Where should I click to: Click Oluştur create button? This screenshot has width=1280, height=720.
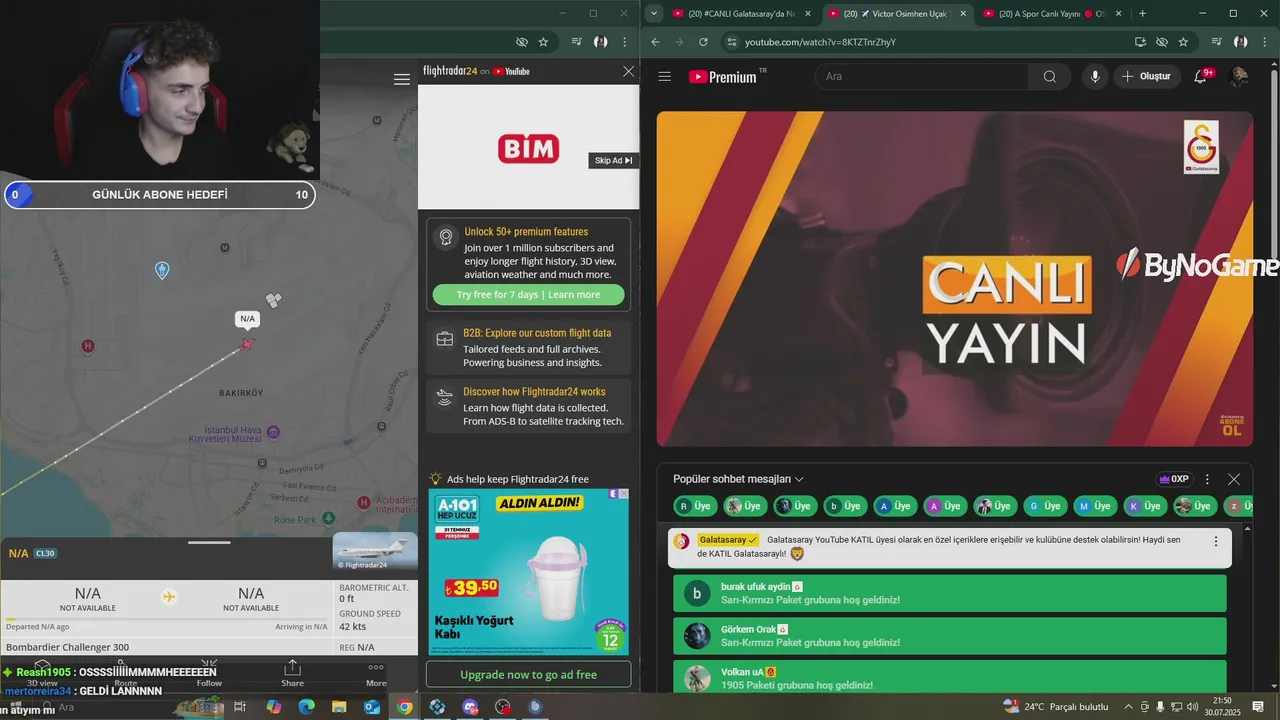coord(1147,77)
